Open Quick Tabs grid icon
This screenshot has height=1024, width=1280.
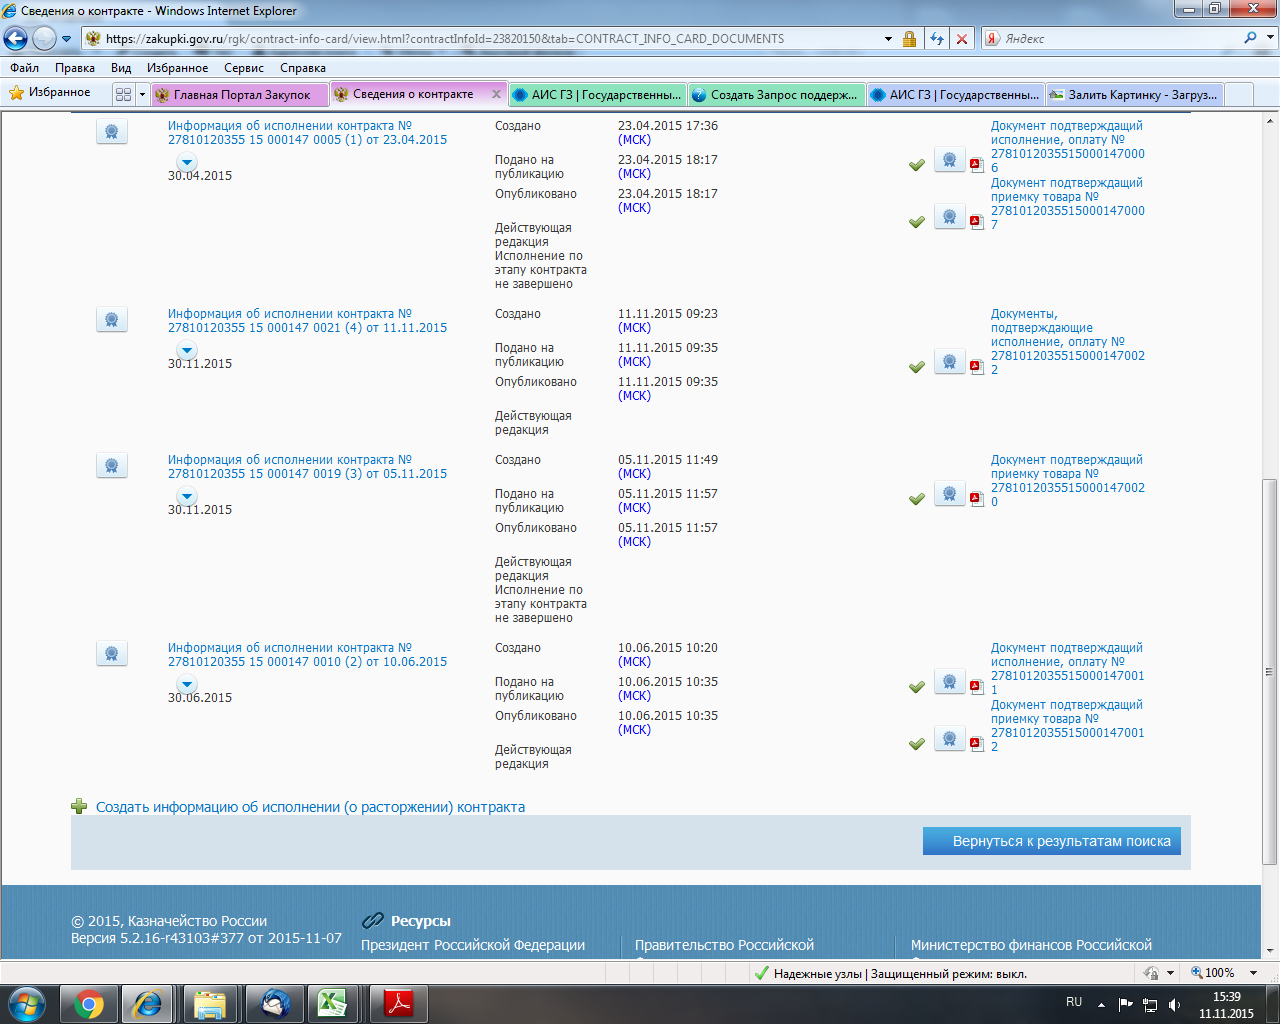(123, 94)
